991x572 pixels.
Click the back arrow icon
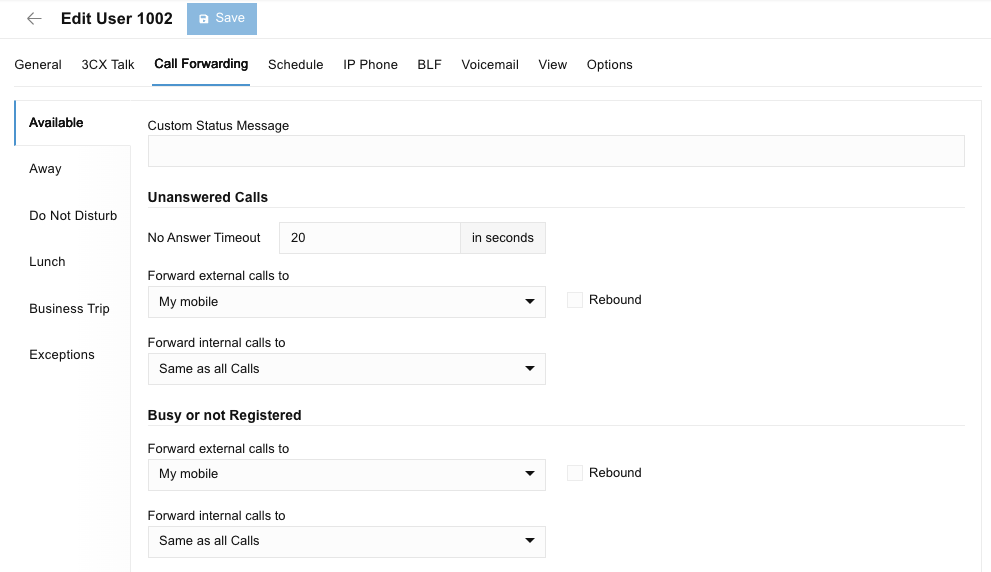tap(34, 19)
